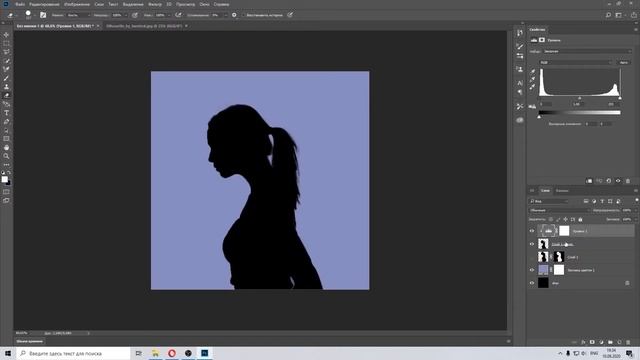640x360 pixels.
Task: Click Photoshop icon on Windows taskbar
Action: 204,353
